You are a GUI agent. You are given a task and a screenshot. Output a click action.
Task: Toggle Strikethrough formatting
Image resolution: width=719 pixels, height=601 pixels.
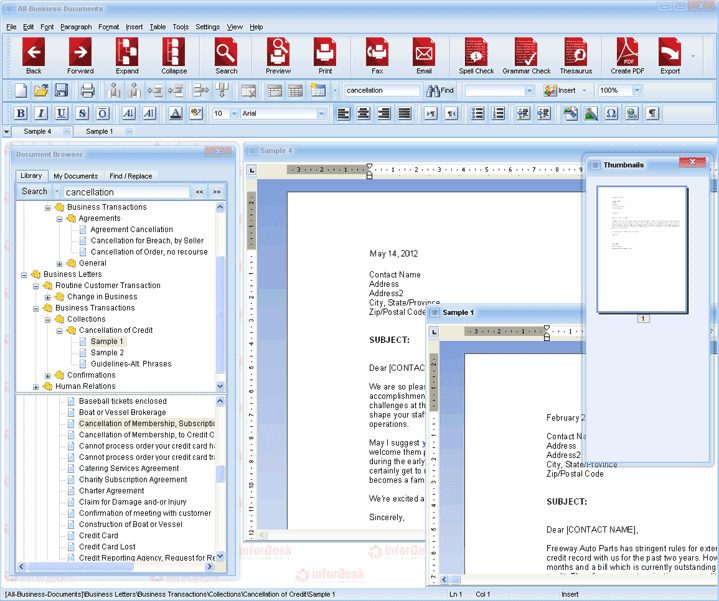(x=82, y=113)
